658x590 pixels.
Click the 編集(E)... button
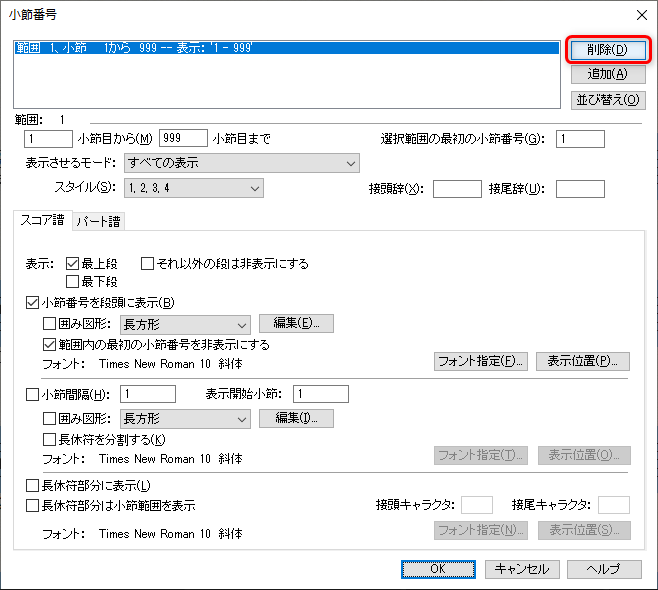click(x=296, y=323)
